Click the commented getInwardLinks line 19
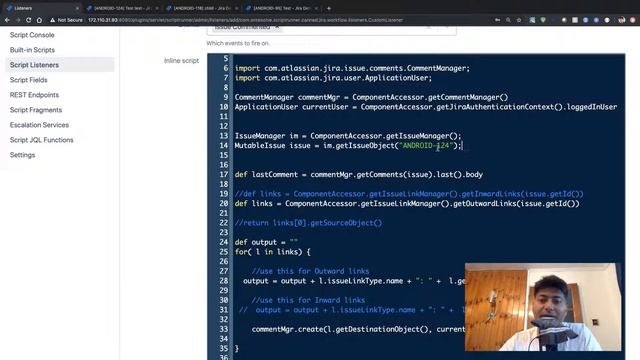Viewport: 640px width, 360px height. coord(409,194)
